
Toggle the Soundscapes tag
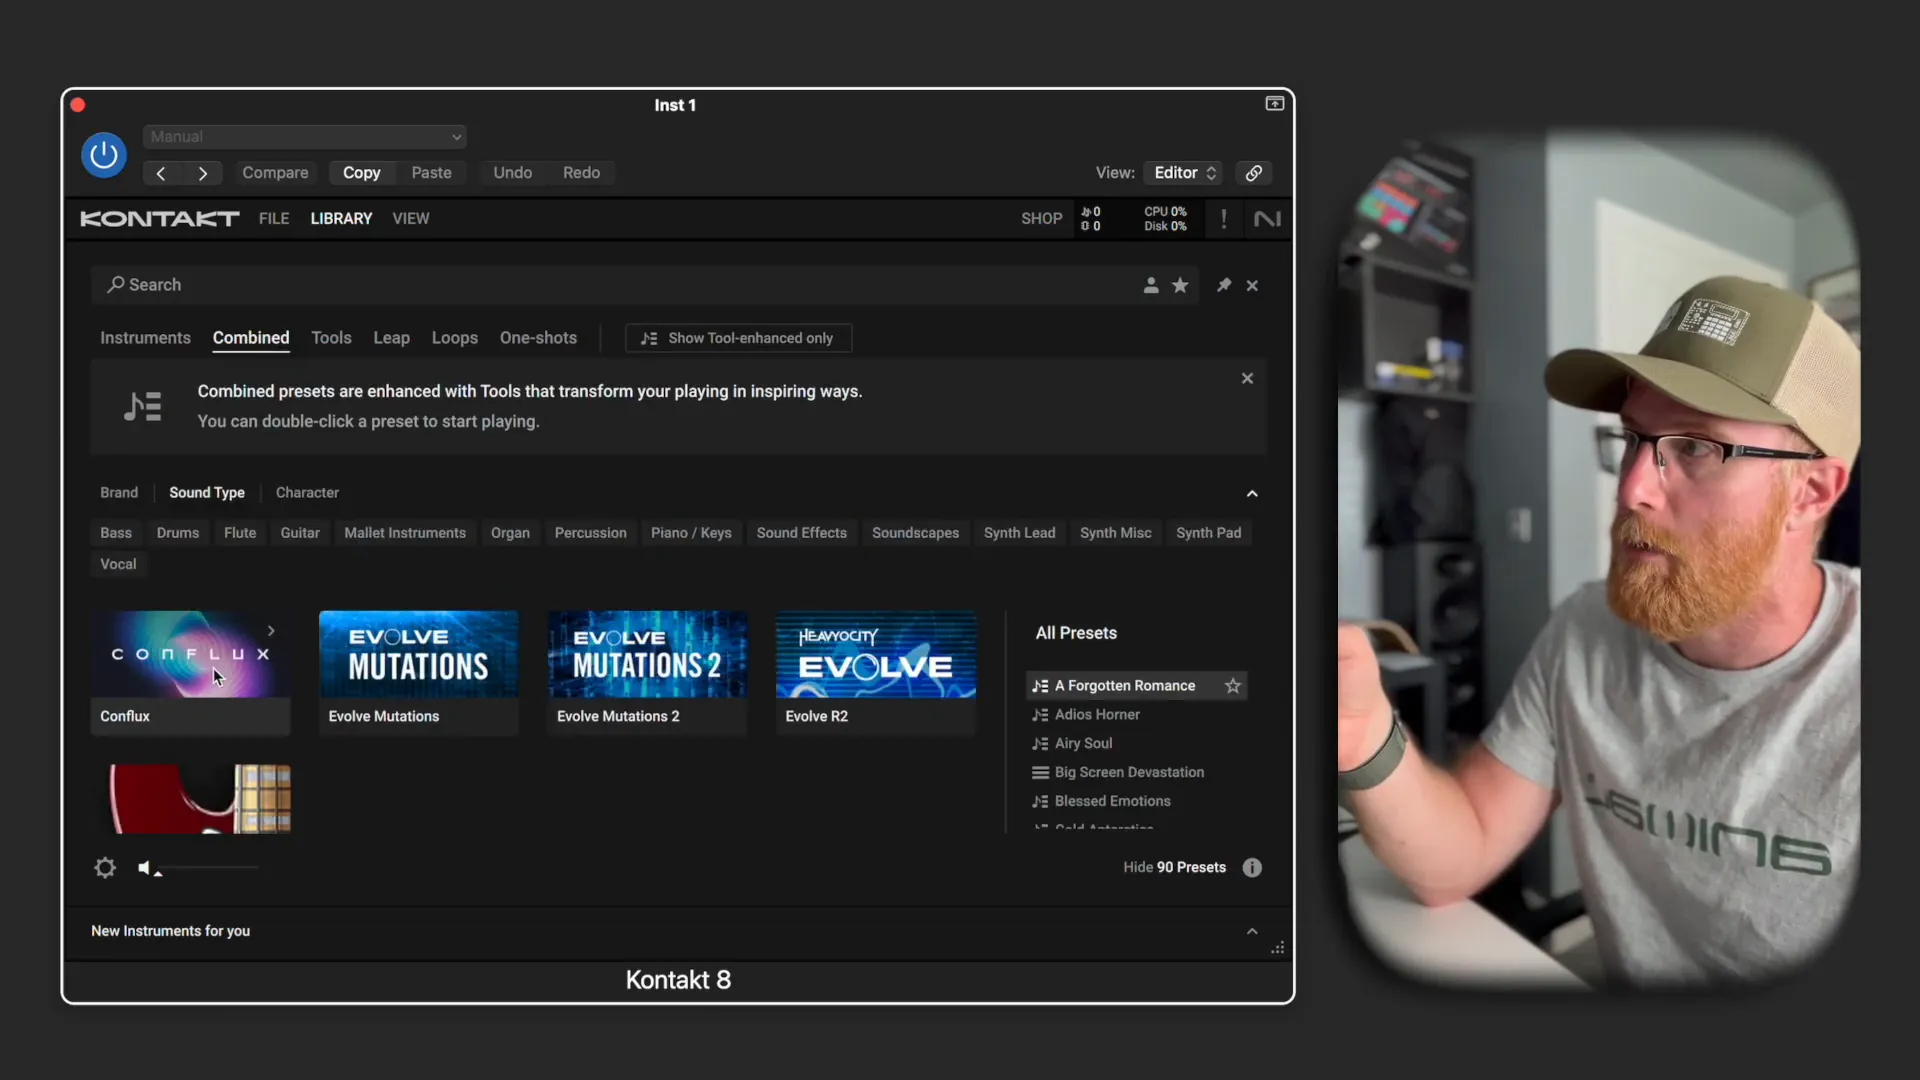pos(915,533)
